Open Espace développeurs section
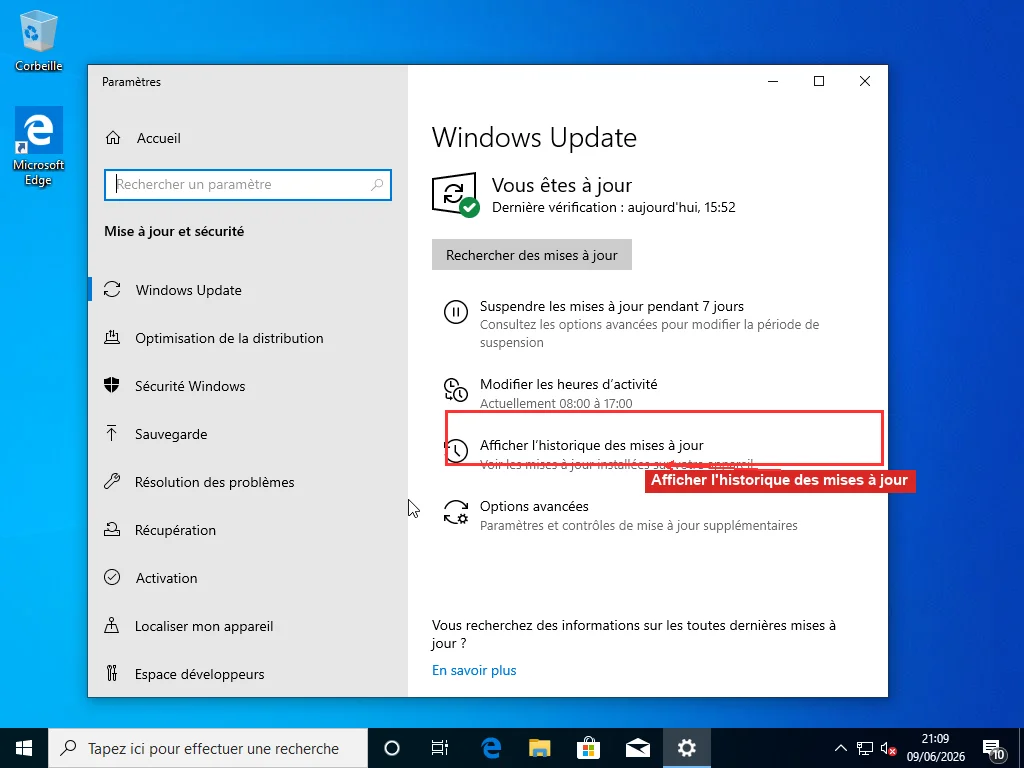This screenshot has width=1024, height=768. pyautogui.click(x=248, y=673)
